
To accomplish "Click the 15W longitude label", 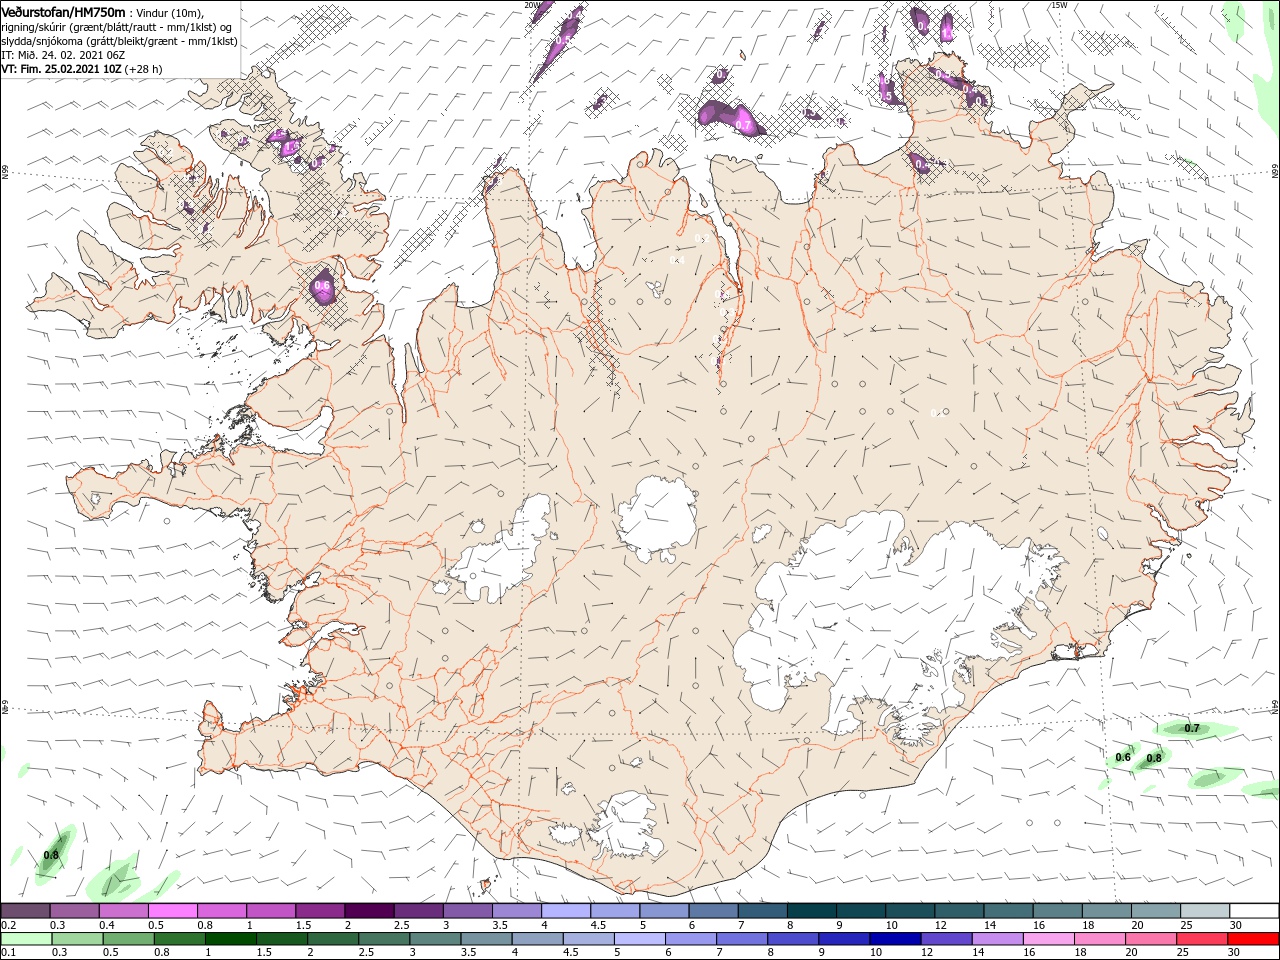I will tap(1059, 5).
